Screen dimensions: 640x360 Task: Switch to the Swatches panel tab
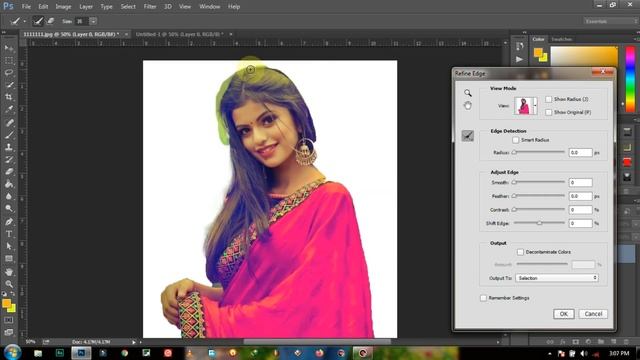562,39
